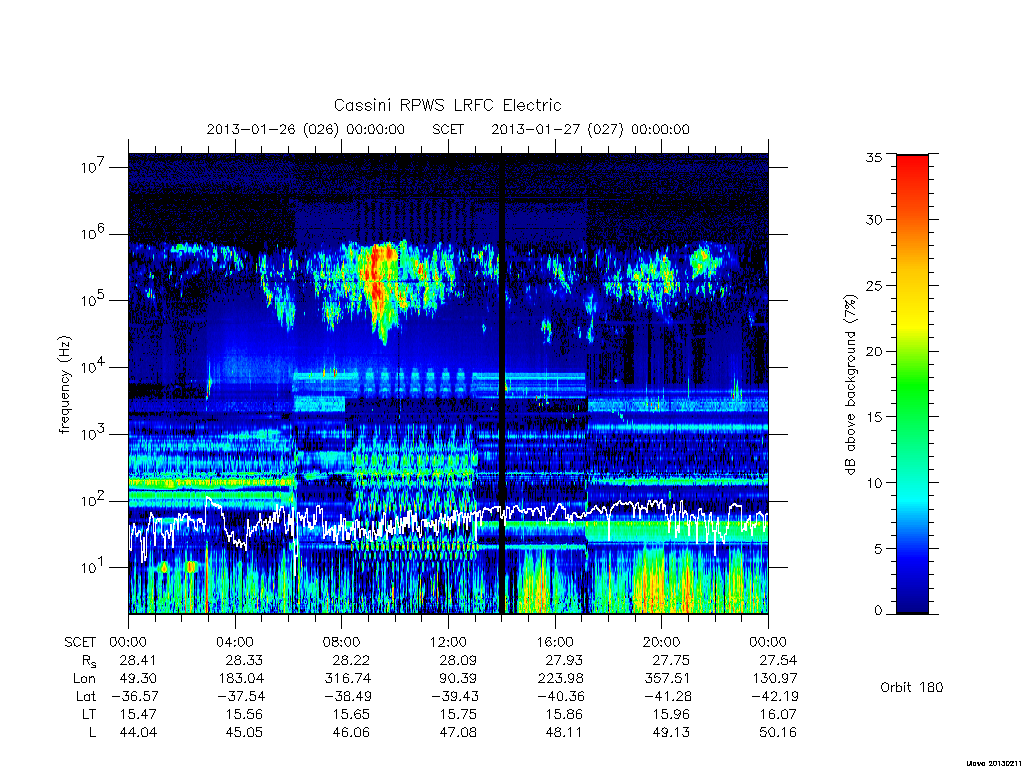Click the Lon value 316.74

[x=347, y=679]
